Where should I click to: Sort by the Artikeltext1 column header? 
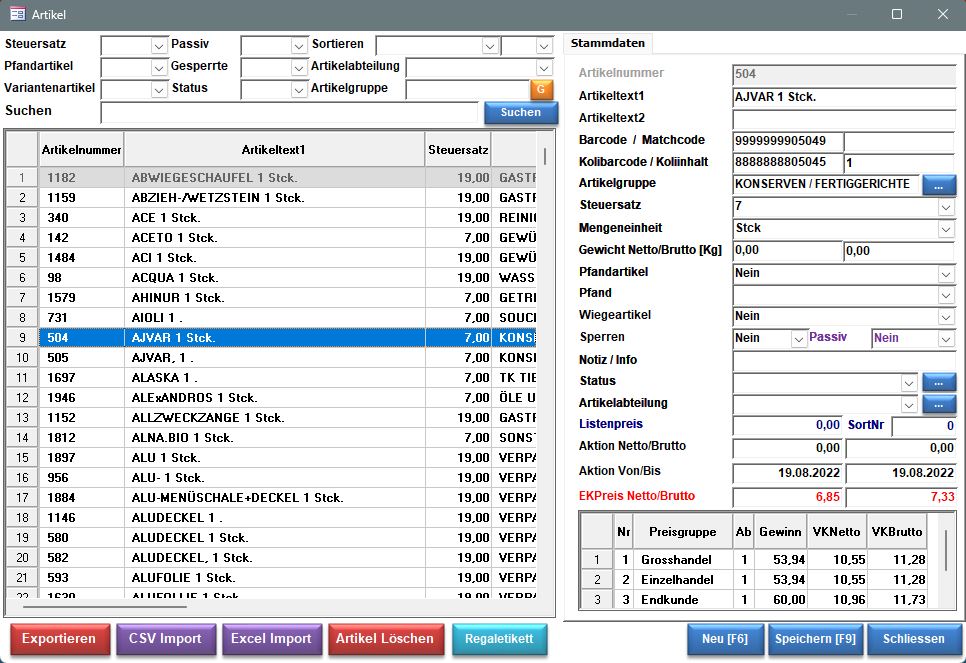[273, 150]
